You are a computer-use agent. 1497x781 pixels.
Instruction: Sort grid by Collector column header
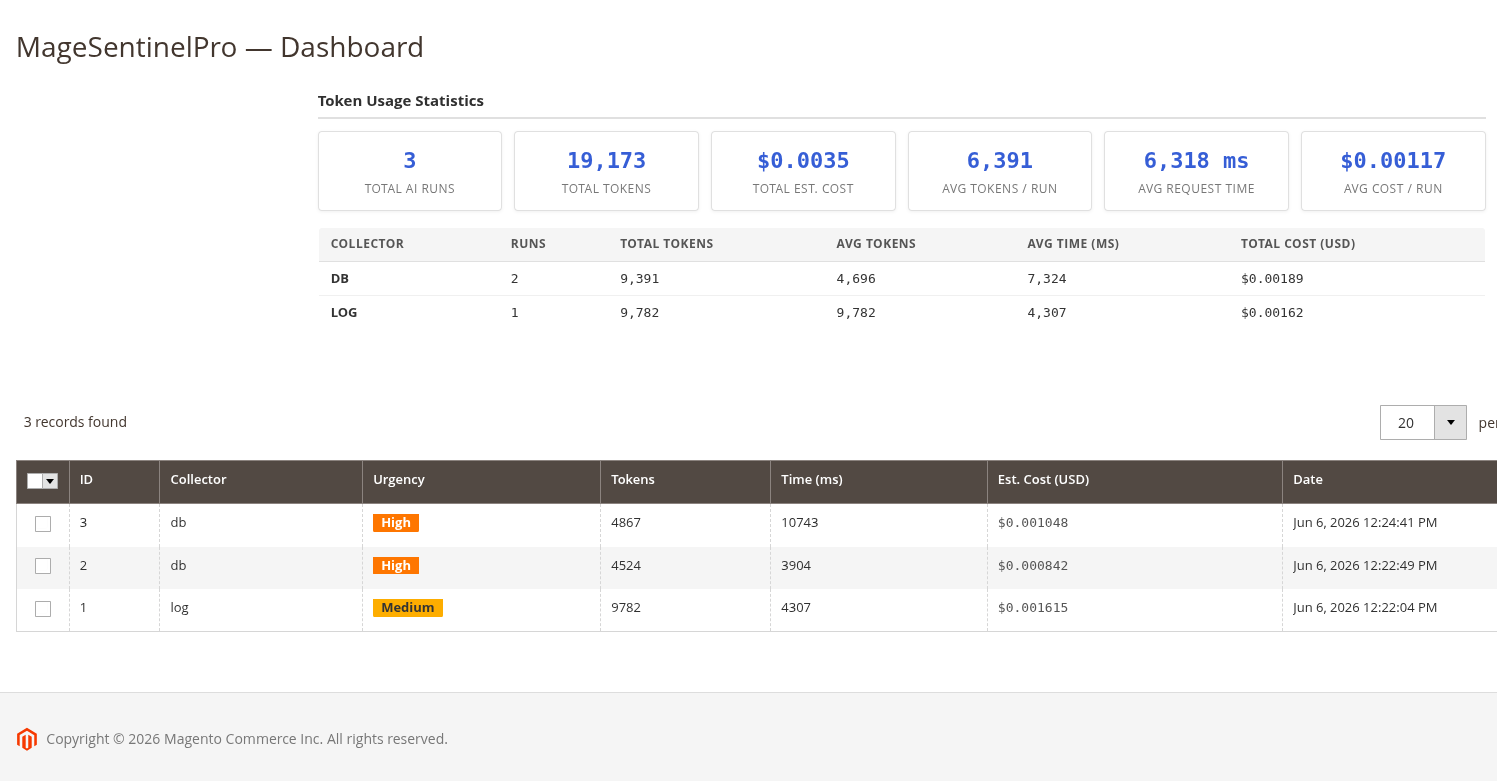pos(261,480)
